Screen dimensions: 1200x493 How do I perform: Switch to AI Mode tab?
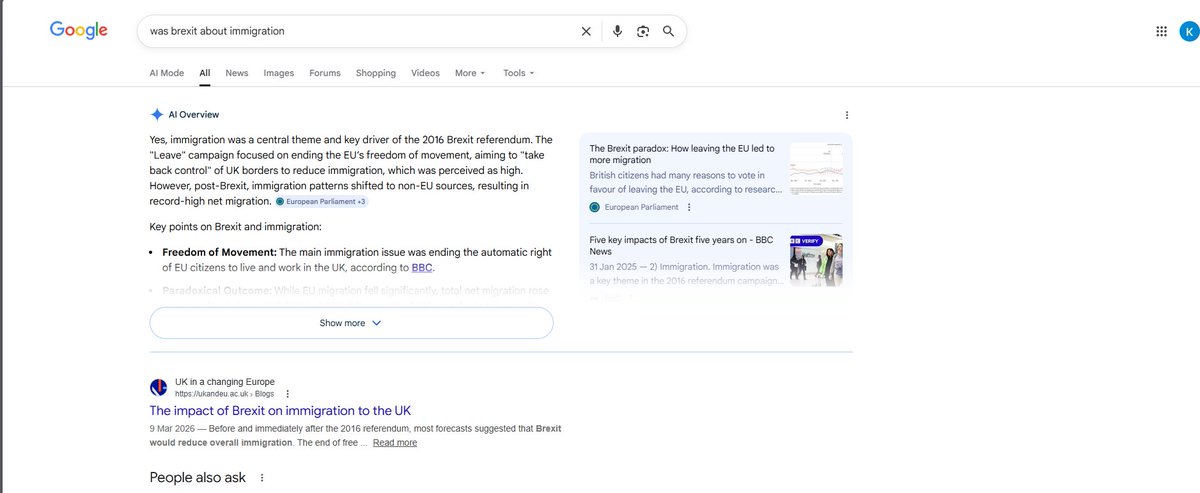click(x=167, y=73)
